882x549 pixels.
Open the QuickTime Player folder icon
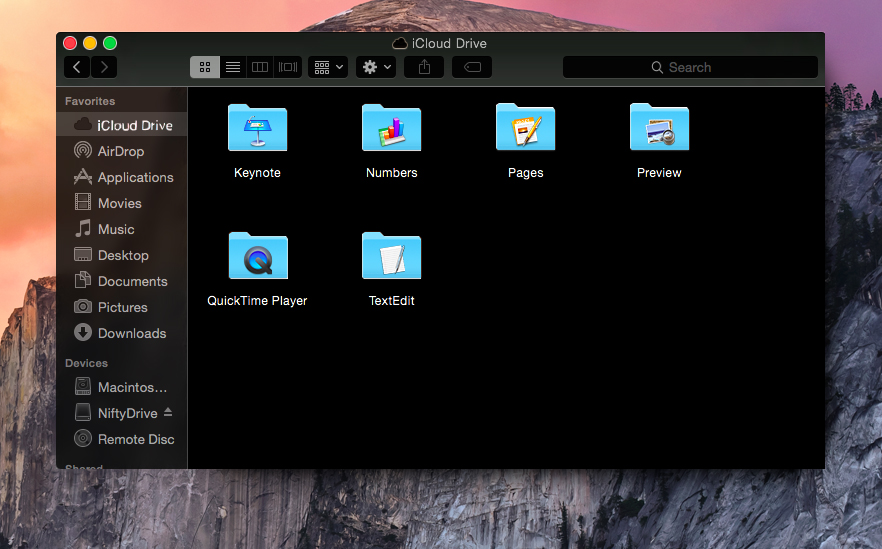coord(258,255)
